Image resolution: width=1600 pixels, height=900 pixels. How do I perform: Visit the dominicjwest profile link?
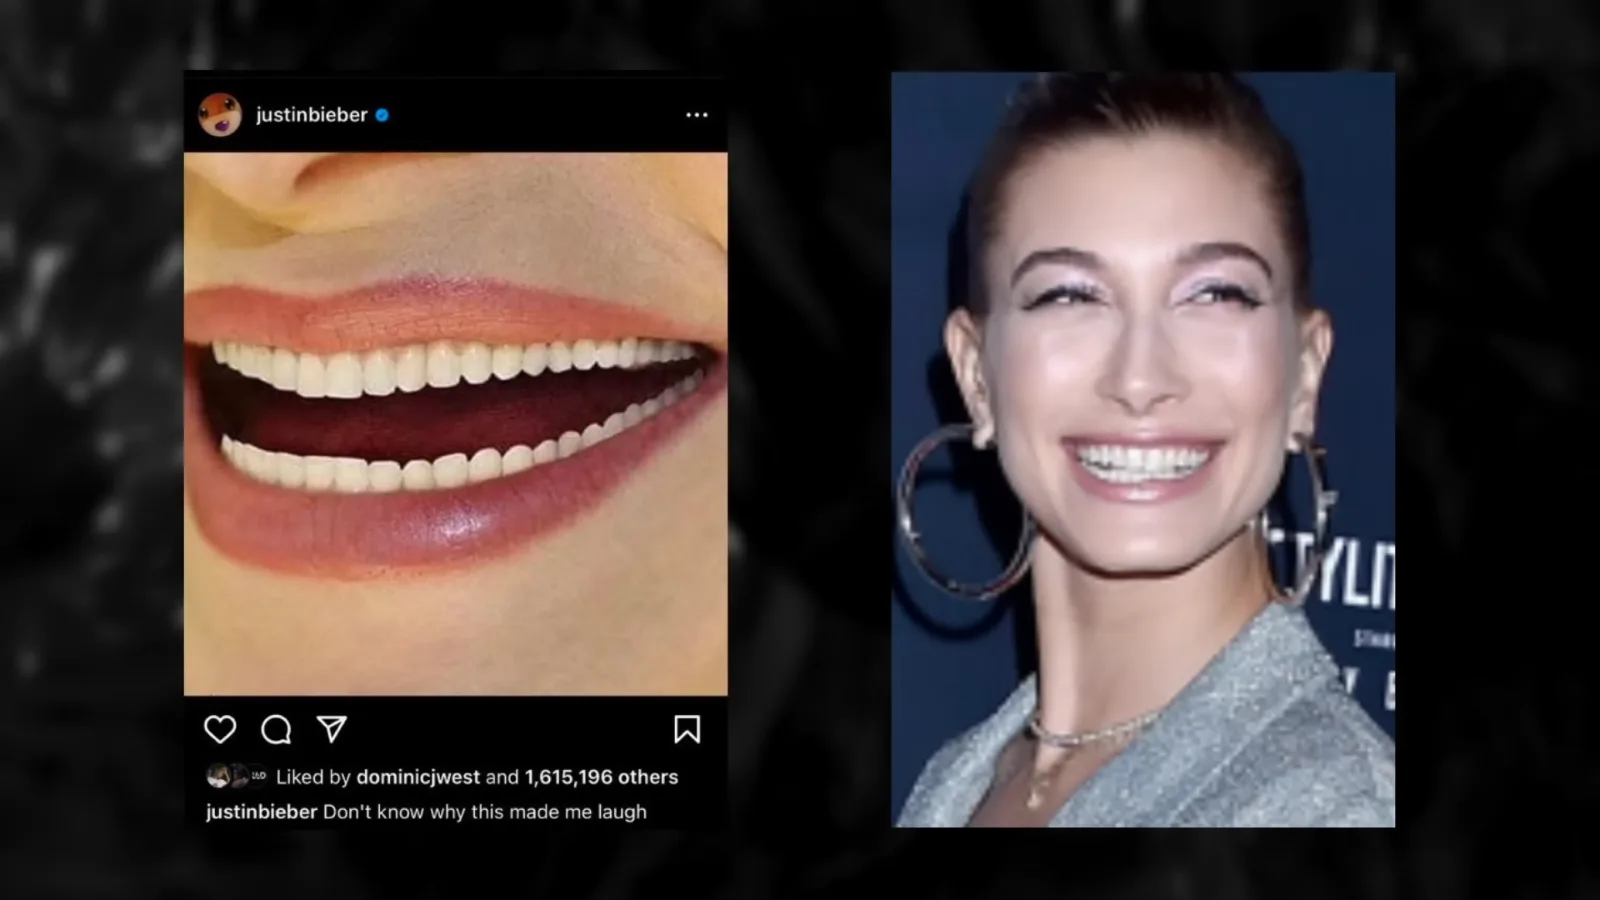[418, 777]
